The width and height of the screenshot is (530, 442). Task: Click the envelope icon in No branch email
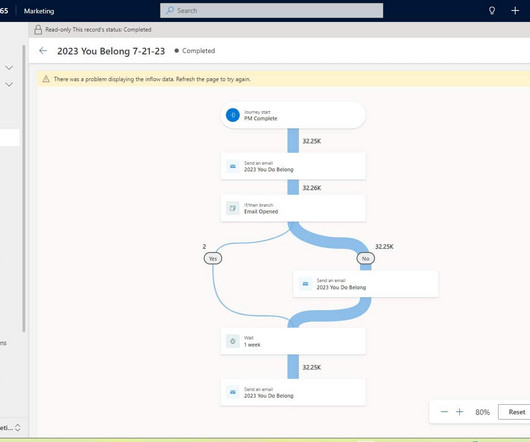tap(305, 284)
